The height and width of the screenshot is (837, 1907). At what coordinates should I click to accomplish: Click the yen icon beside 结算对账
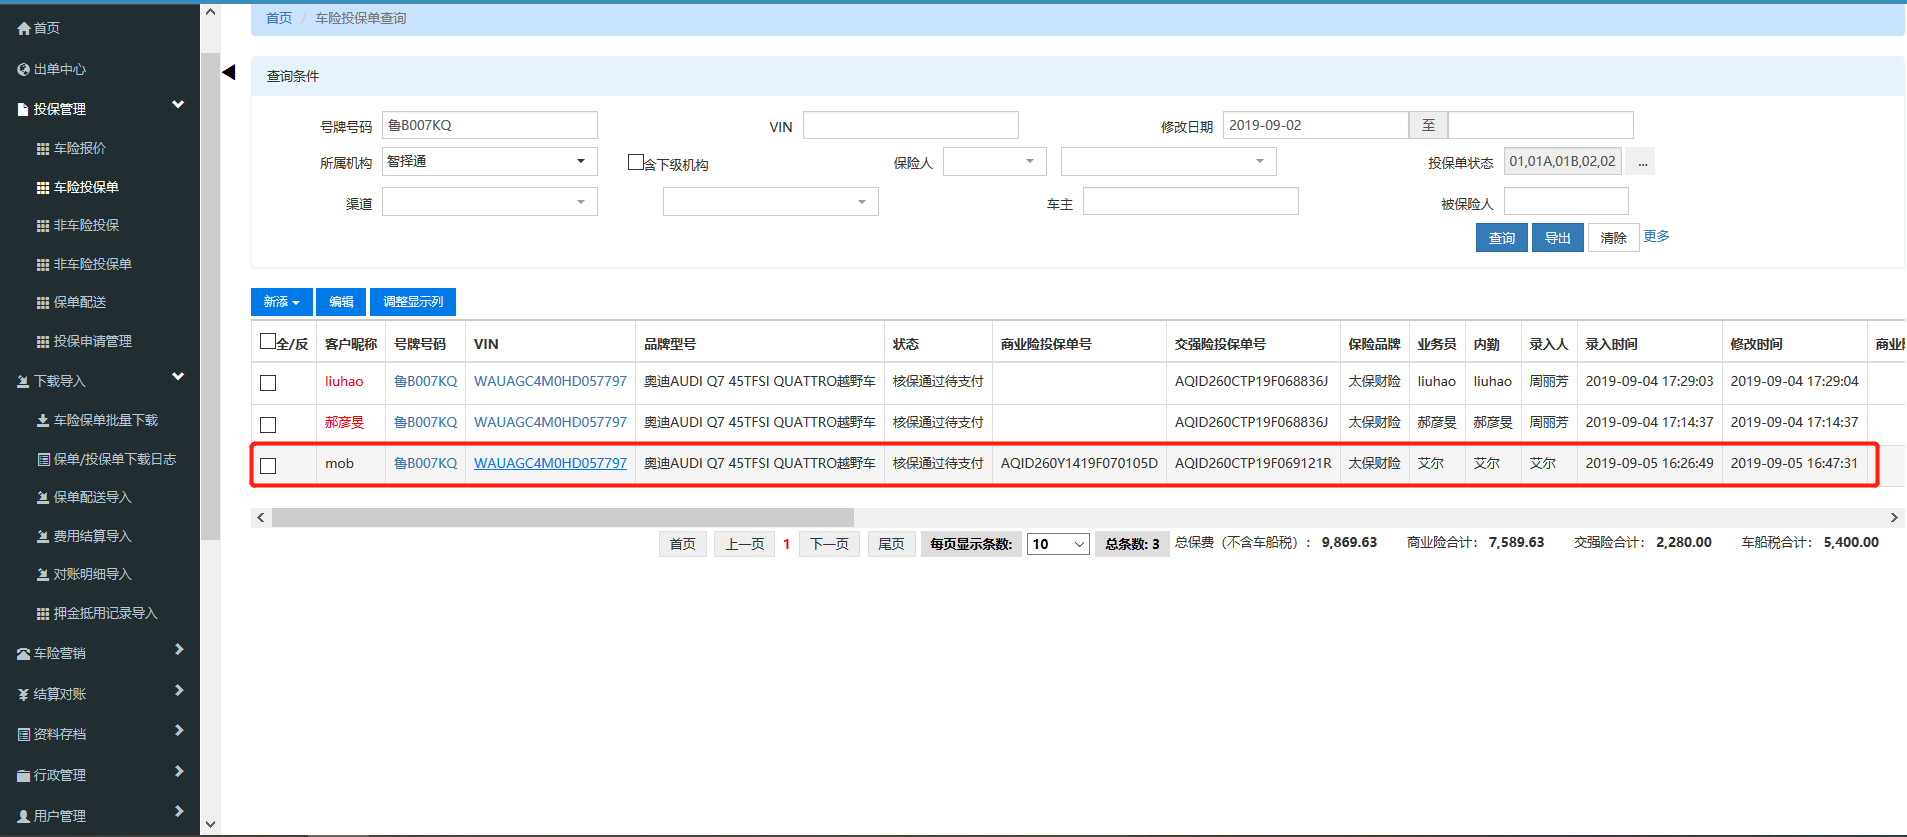(x=24, y=695)
